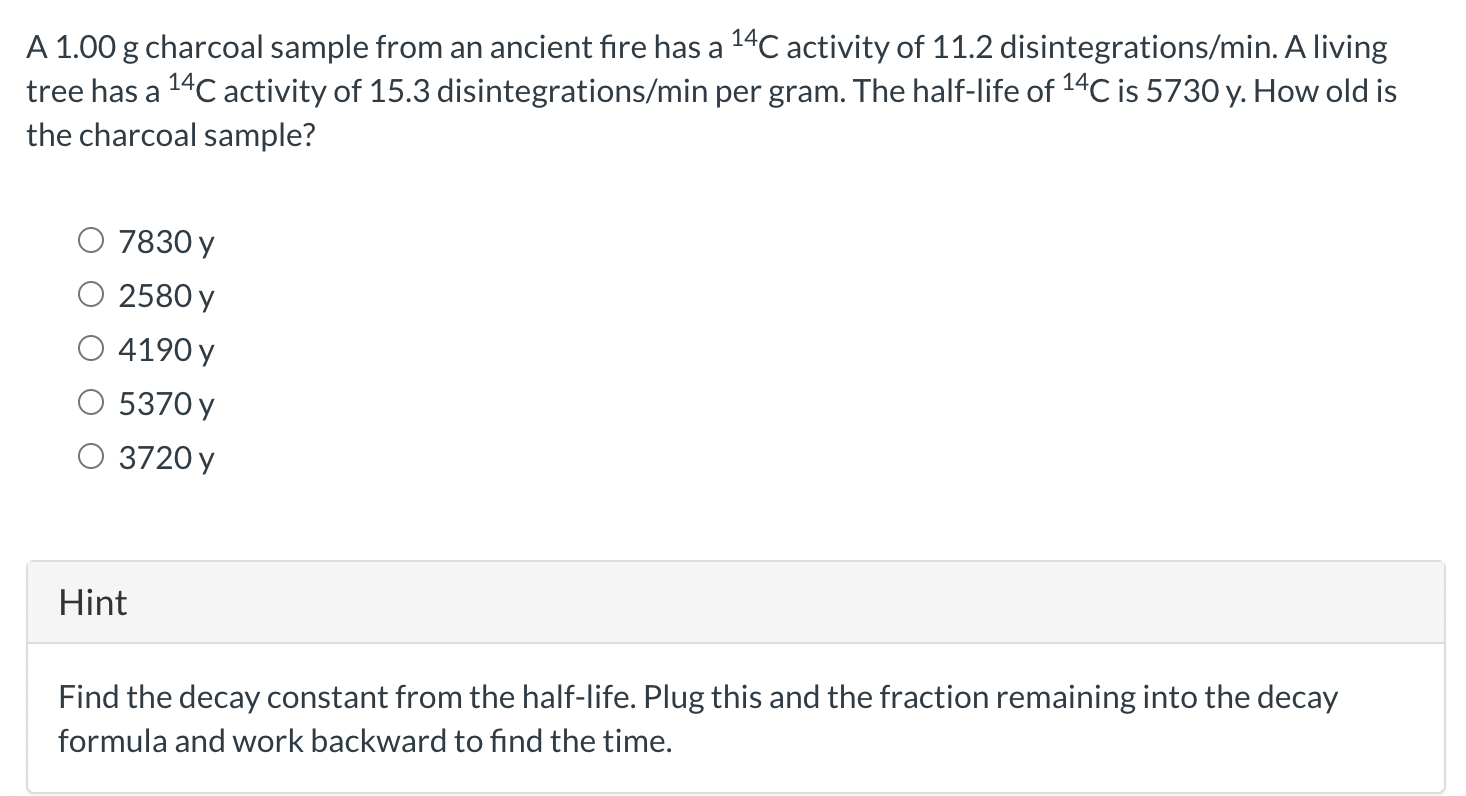
Task: Click the 3720 y label text
Action: click(165, 457)
